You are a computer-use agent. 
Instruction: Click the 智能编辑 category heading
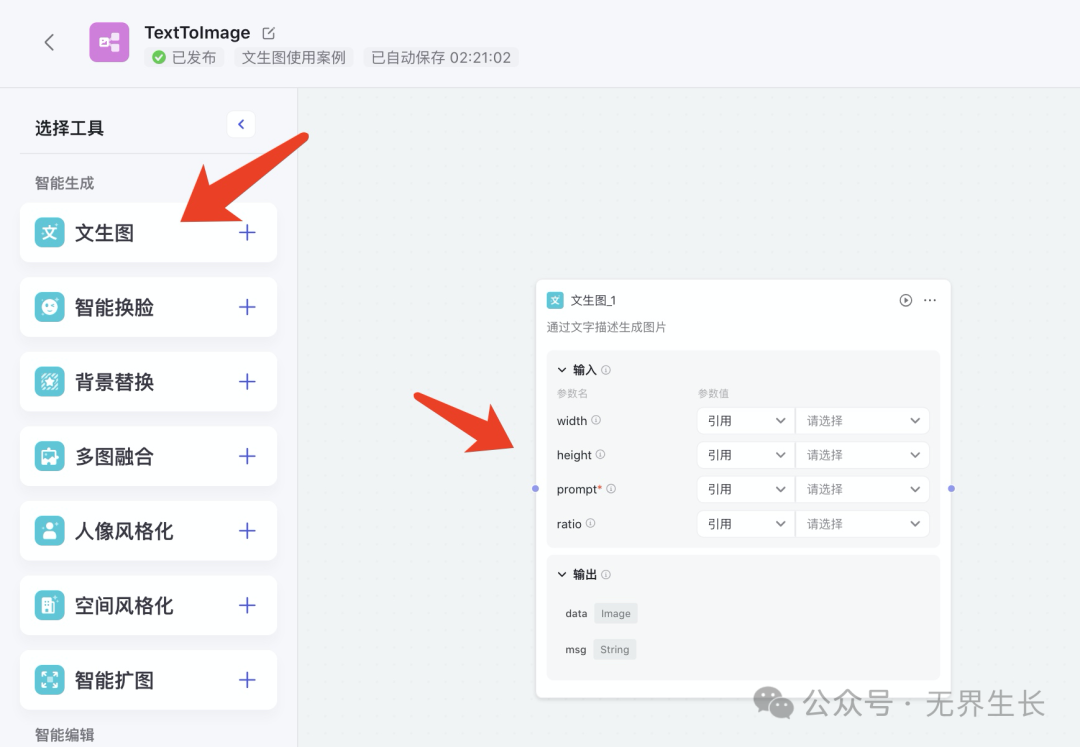(x=64, y=735)
